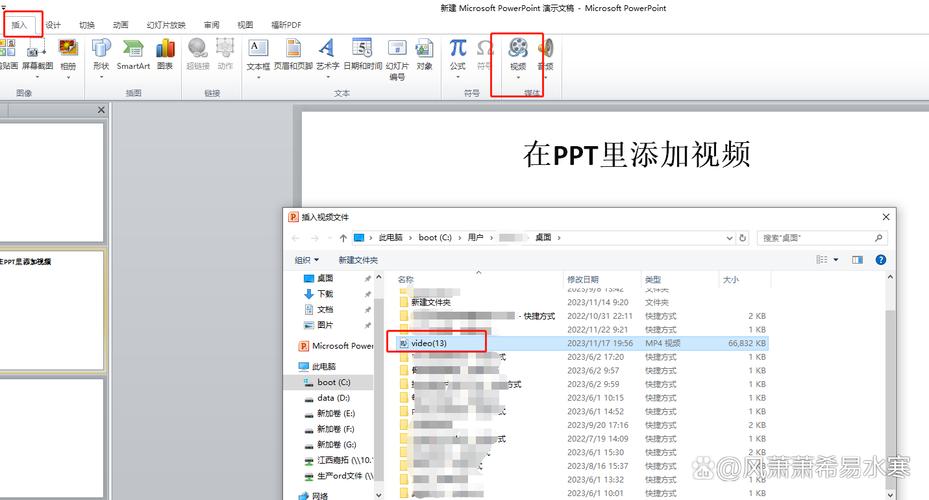Sort files by 大小 column header

coord(731,279)
